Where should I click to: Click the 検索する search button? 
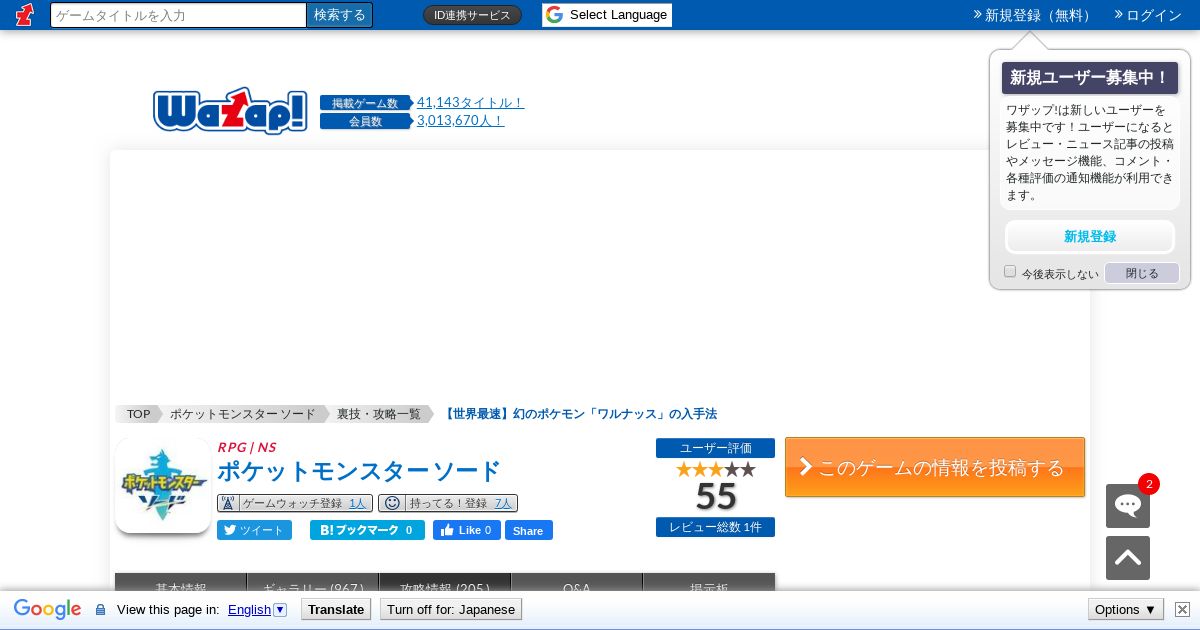click(340, 15)
